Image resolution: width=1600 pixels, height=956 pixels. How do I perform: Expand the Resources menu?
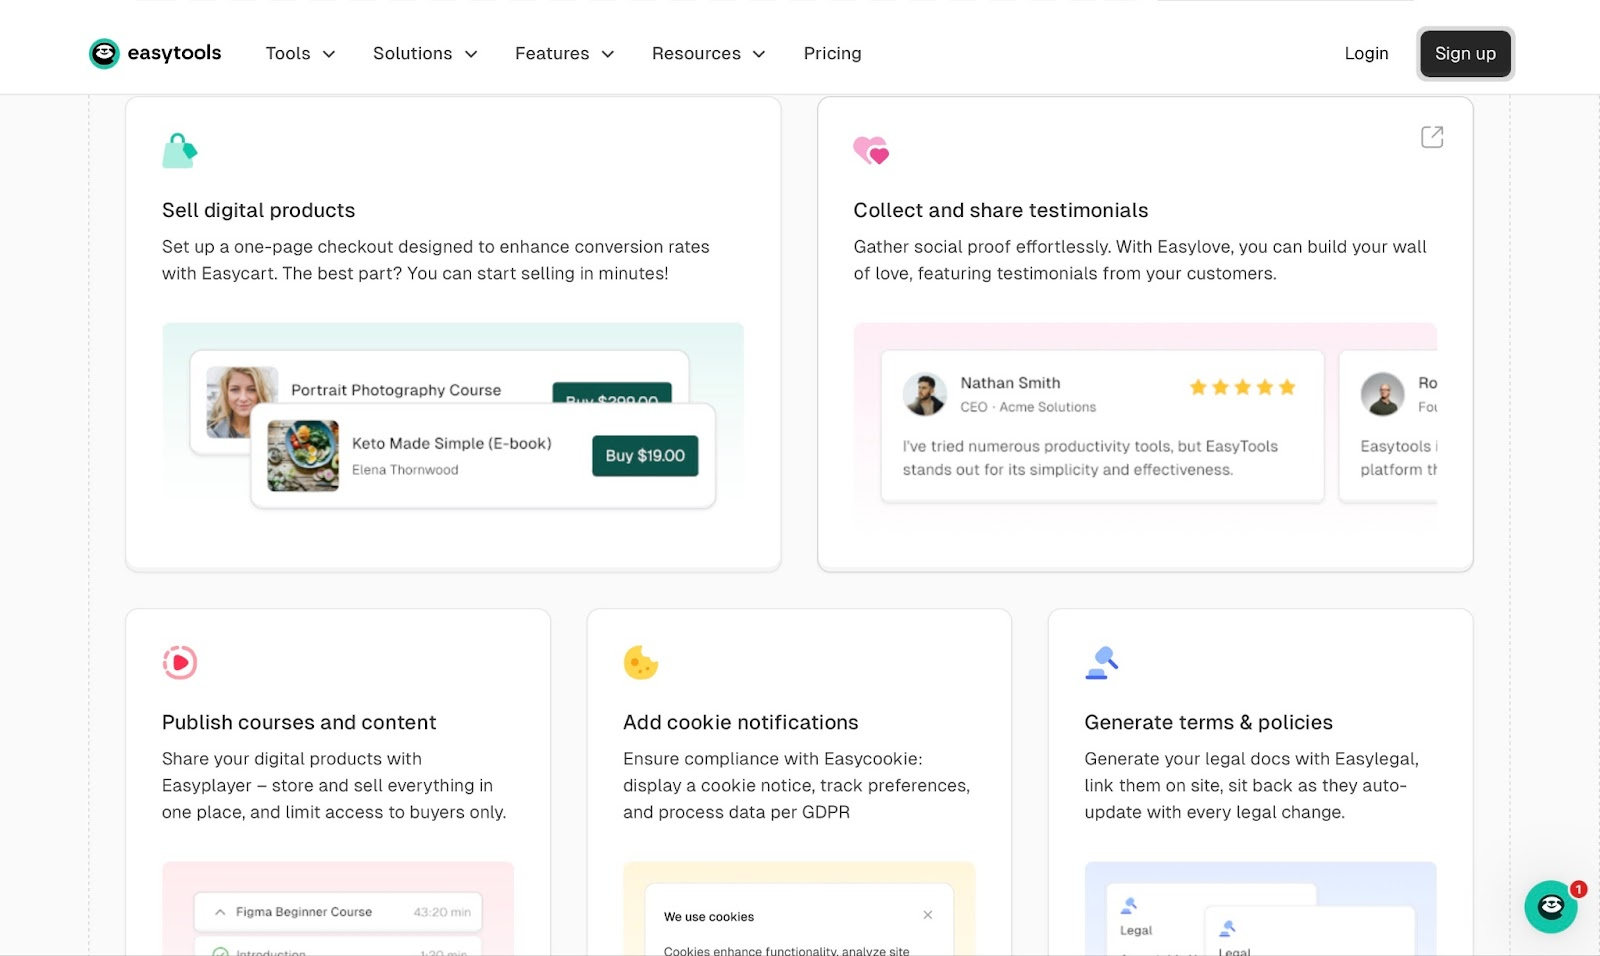point(708,53)
